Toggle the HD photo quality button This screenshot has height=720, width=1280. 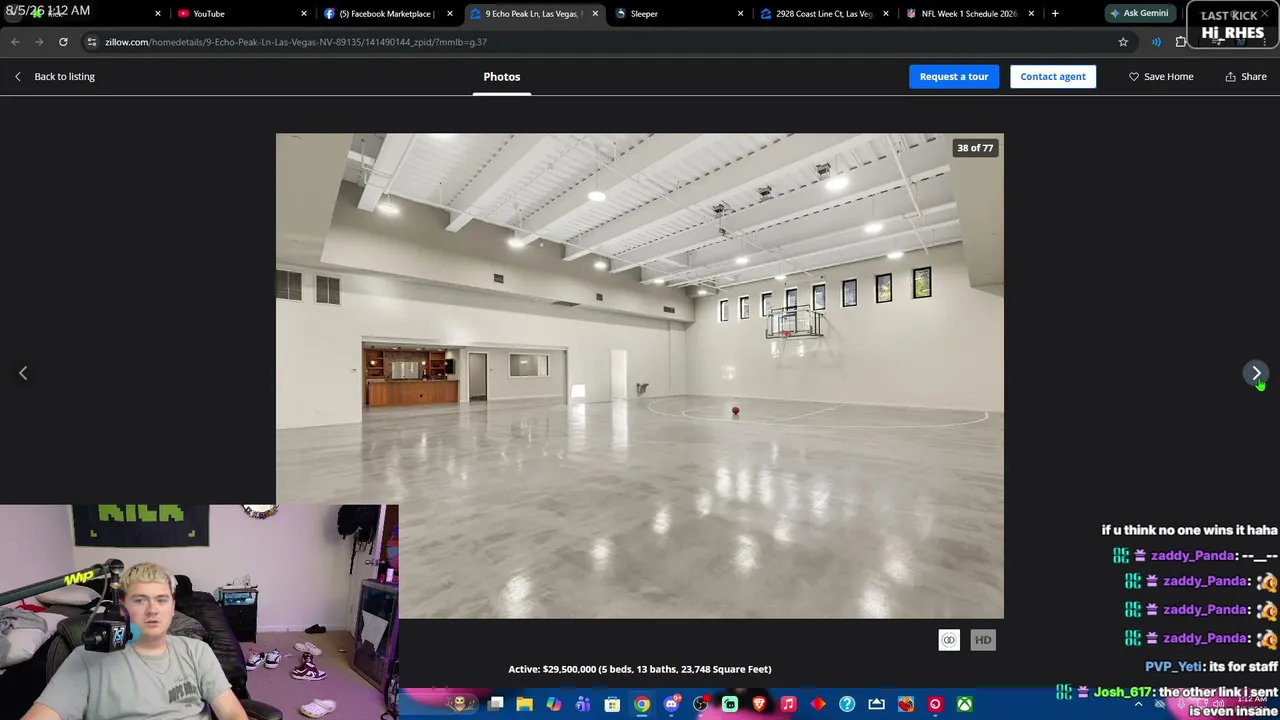[983, 640]
